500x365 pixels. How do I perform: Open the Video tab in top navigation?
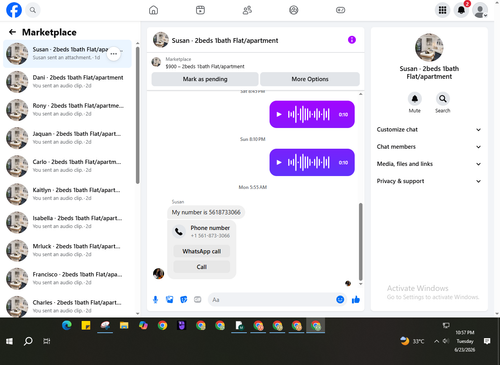pos(200,10)
